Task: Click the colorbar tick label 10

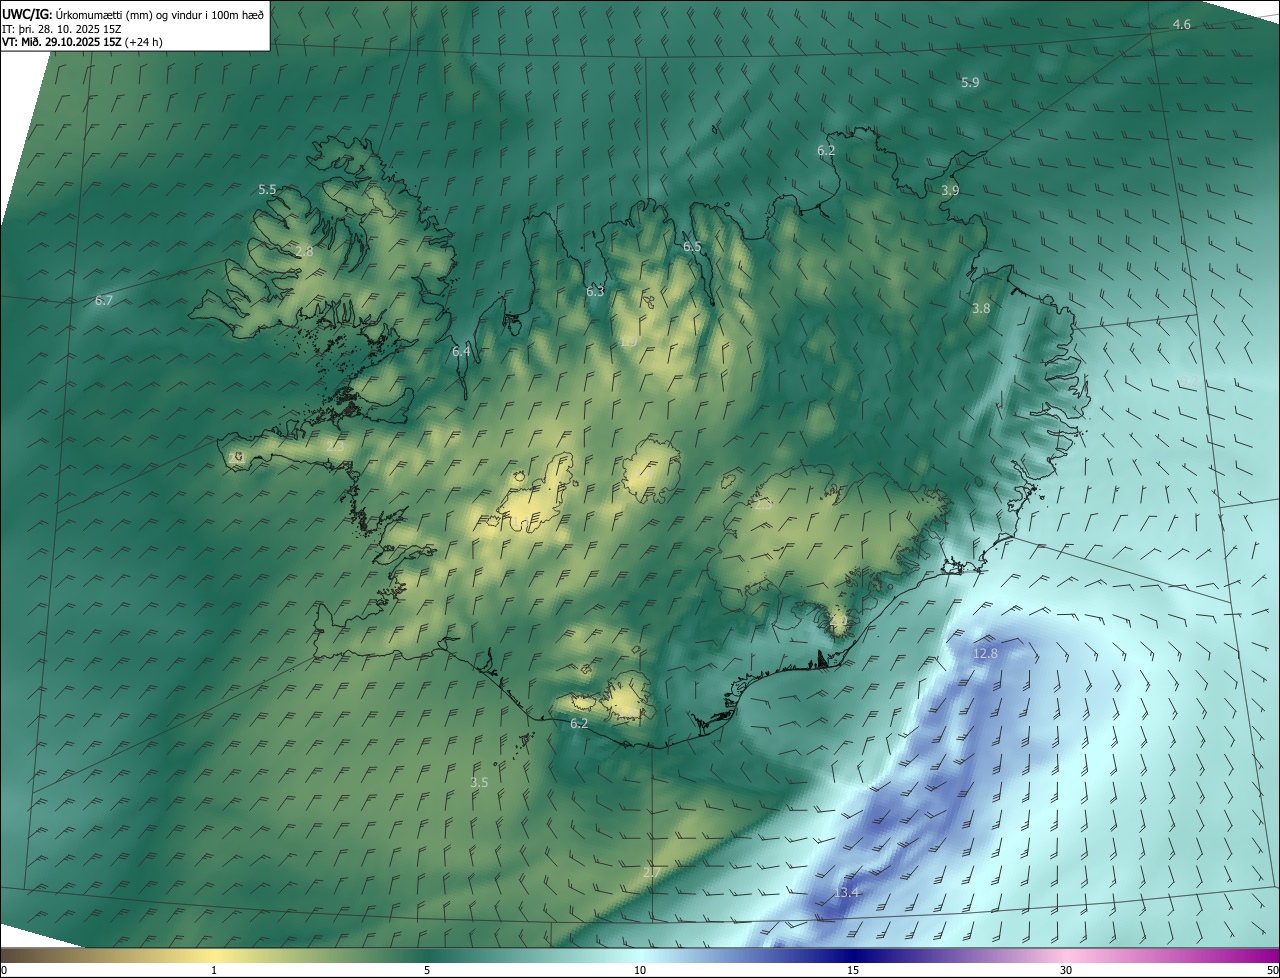Action: click(x=640, y=970)
